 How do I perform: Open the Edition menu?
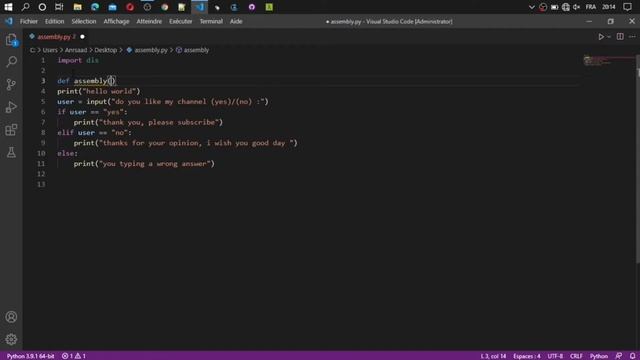point(54,21)
